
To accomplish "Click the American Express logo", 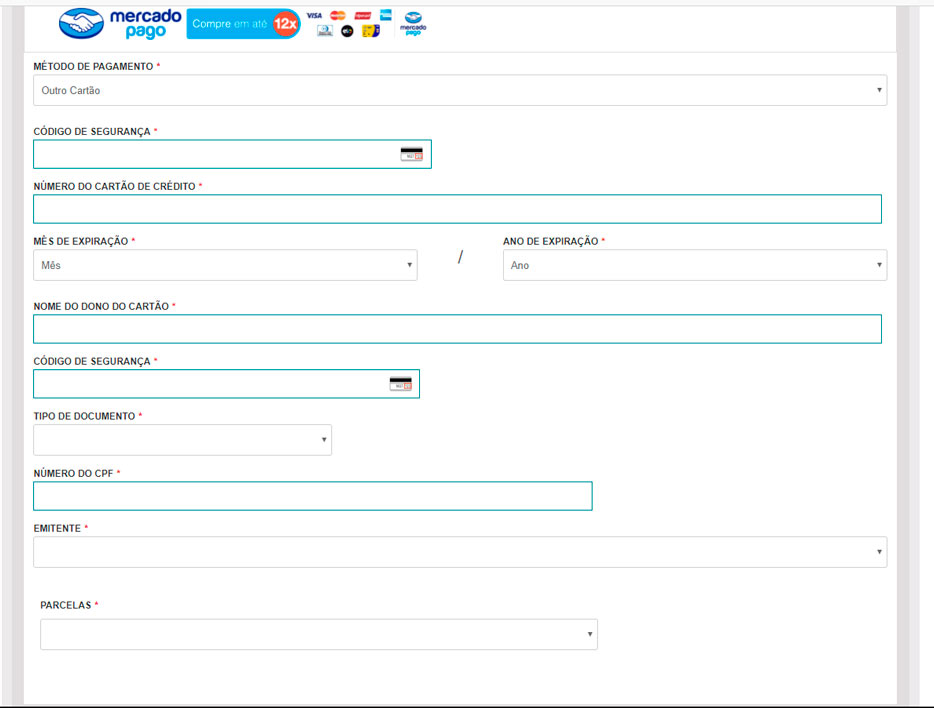I will (x=385, y=15).
